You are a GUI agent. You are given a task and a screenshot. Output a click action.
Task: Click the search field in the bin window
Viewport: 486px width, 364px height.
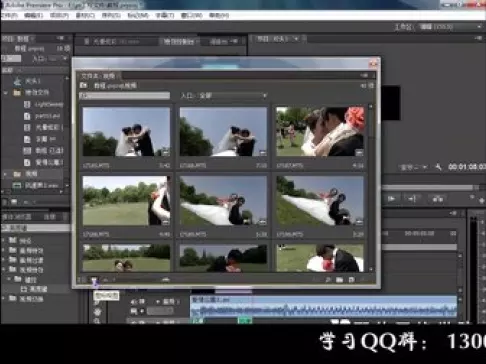pyautogui.click(x=125, y=96)
